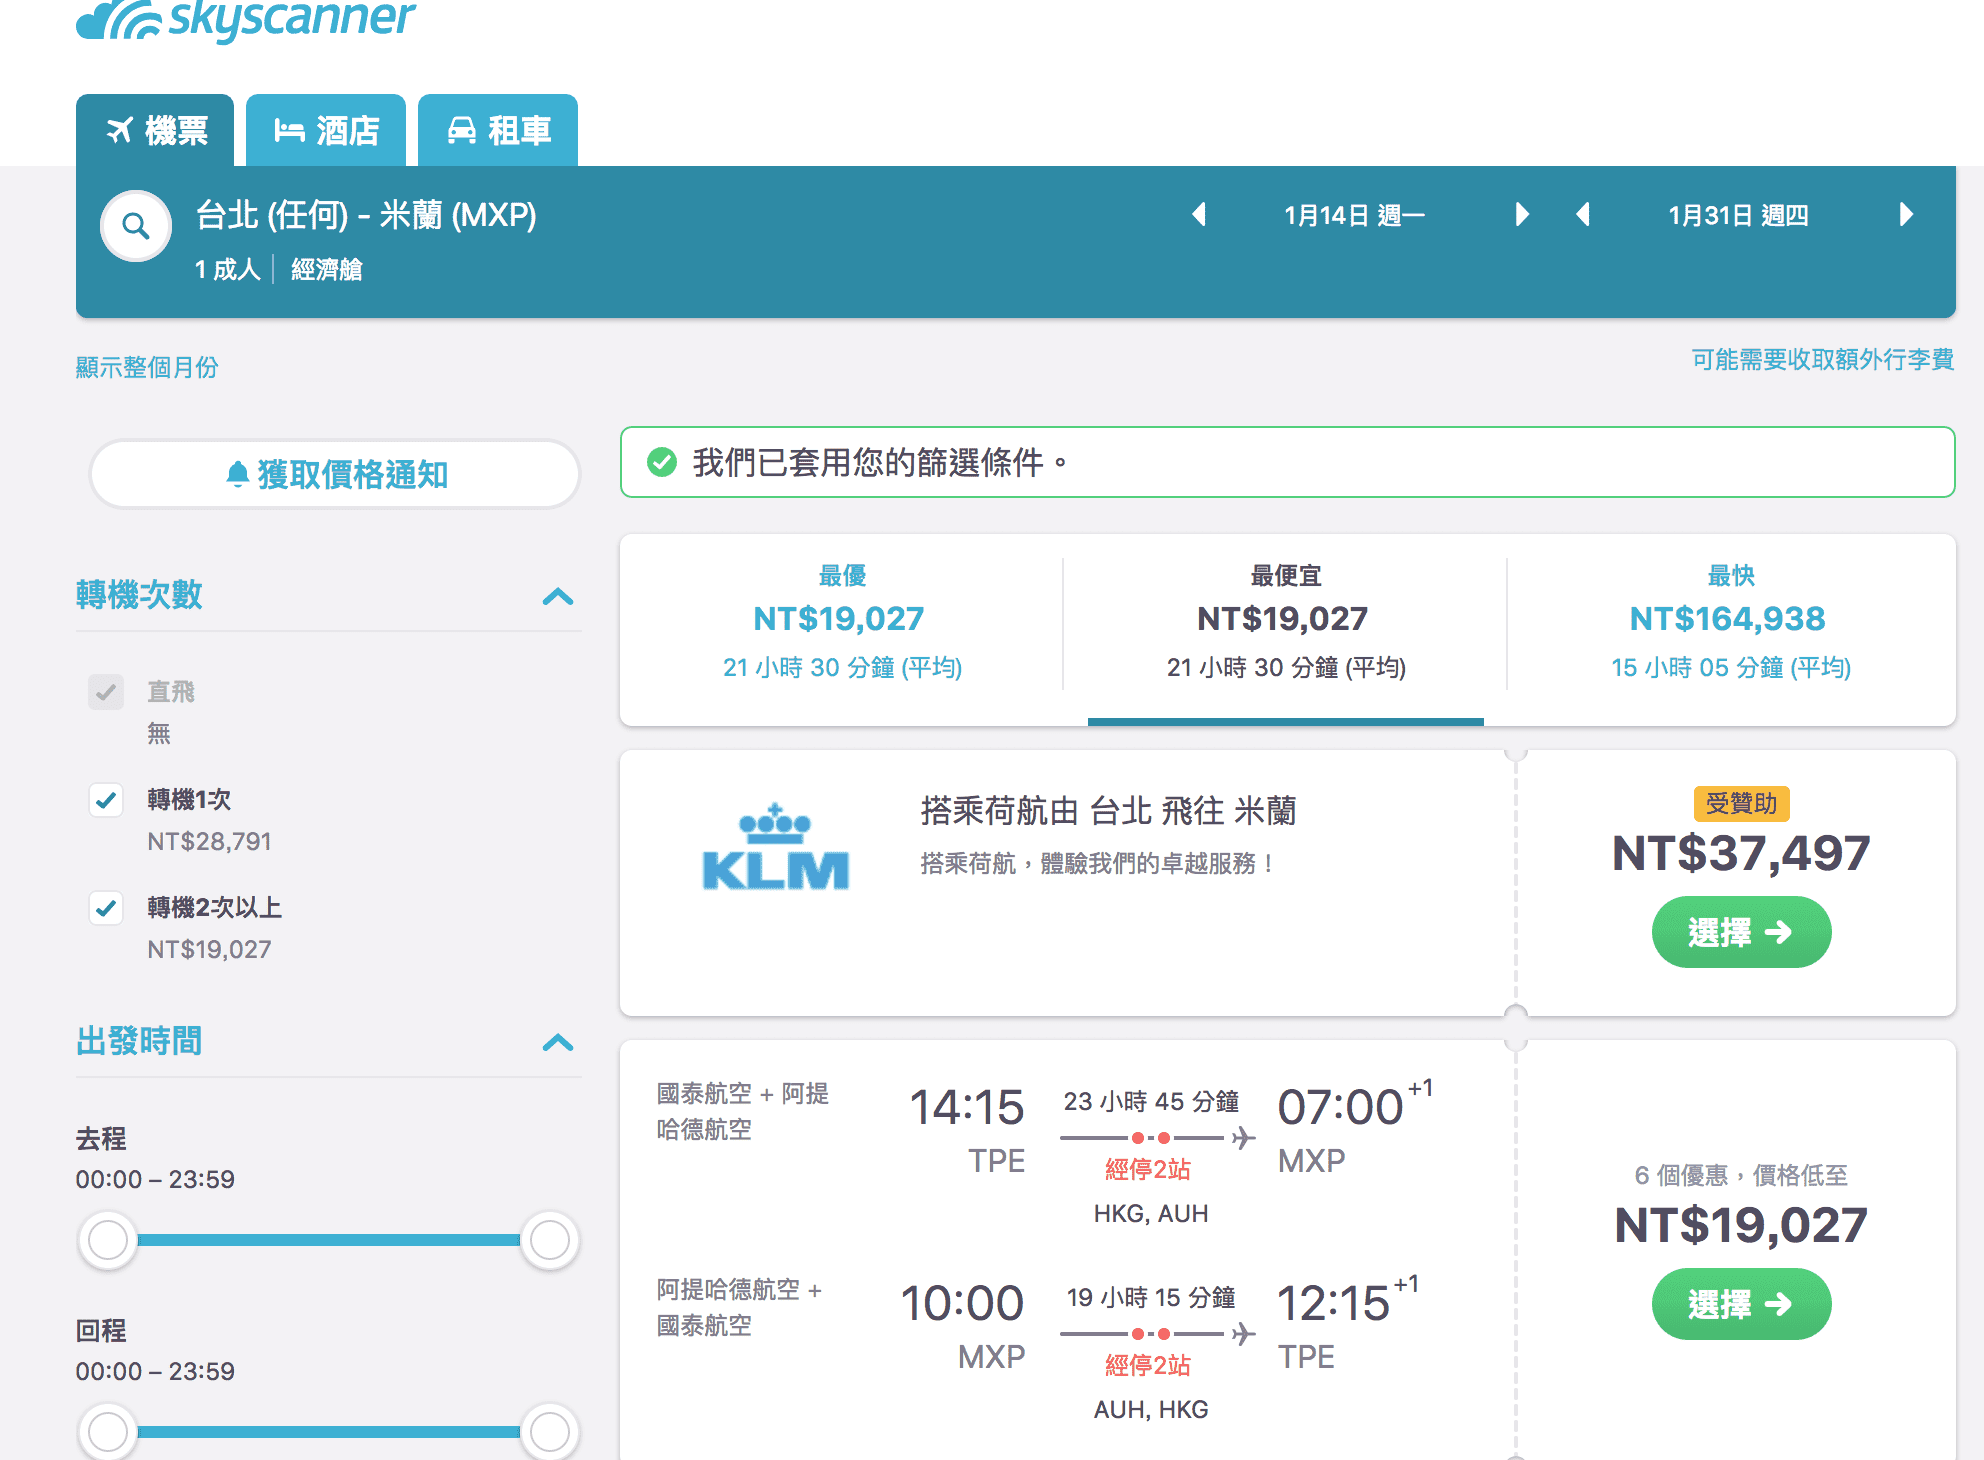Click the 國泰航空 + 阿提哈德航空 outbound airline label
The height and width of the screenshot is (1460, 1984).
(x=743, y=1111)
